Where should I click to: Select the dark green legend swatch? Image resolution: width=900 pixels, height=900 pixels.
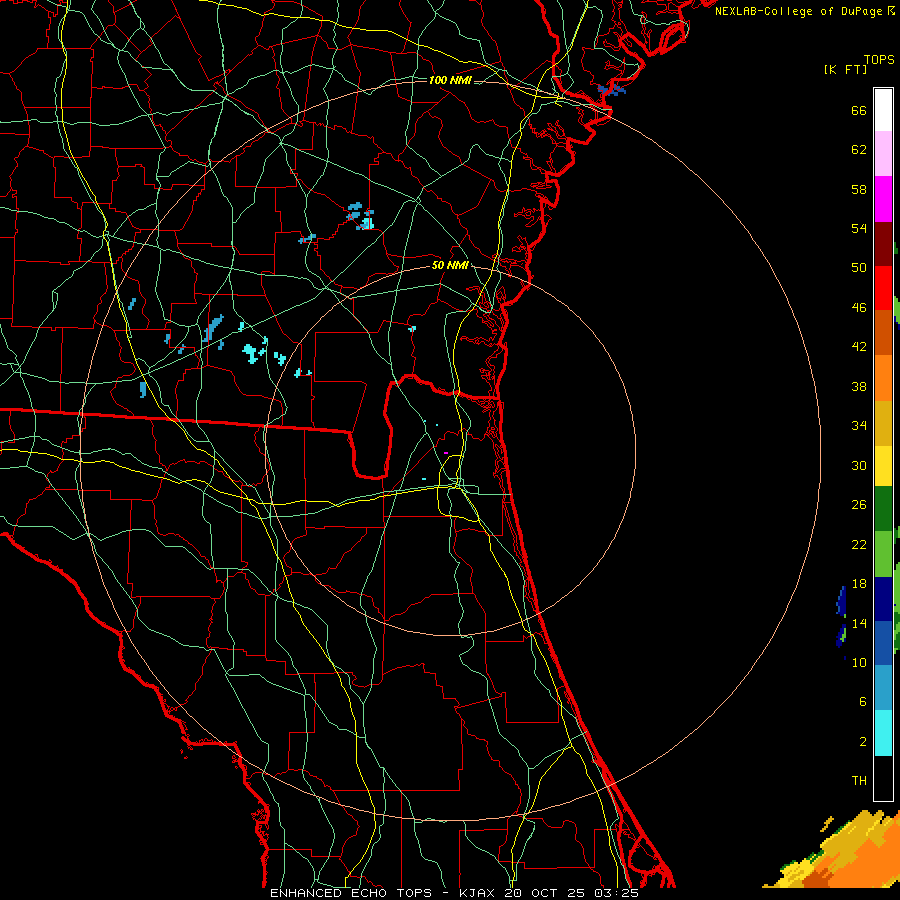coord(883,509)
